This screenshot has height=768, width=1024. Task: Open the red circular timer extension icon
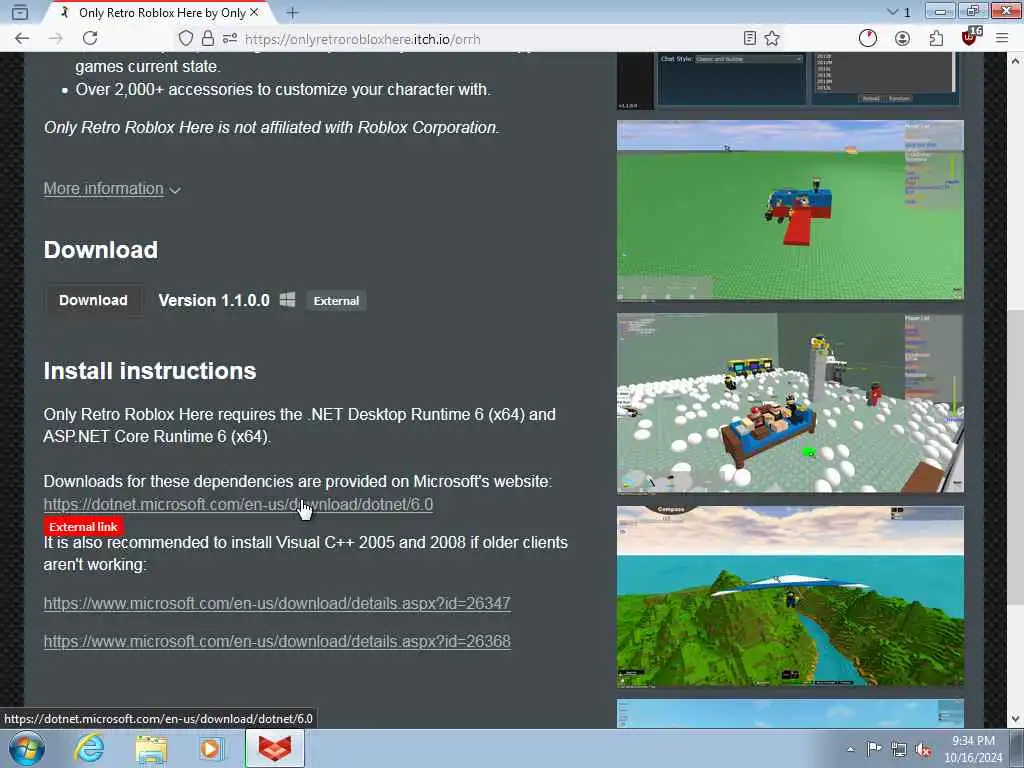tap(868, 39)
